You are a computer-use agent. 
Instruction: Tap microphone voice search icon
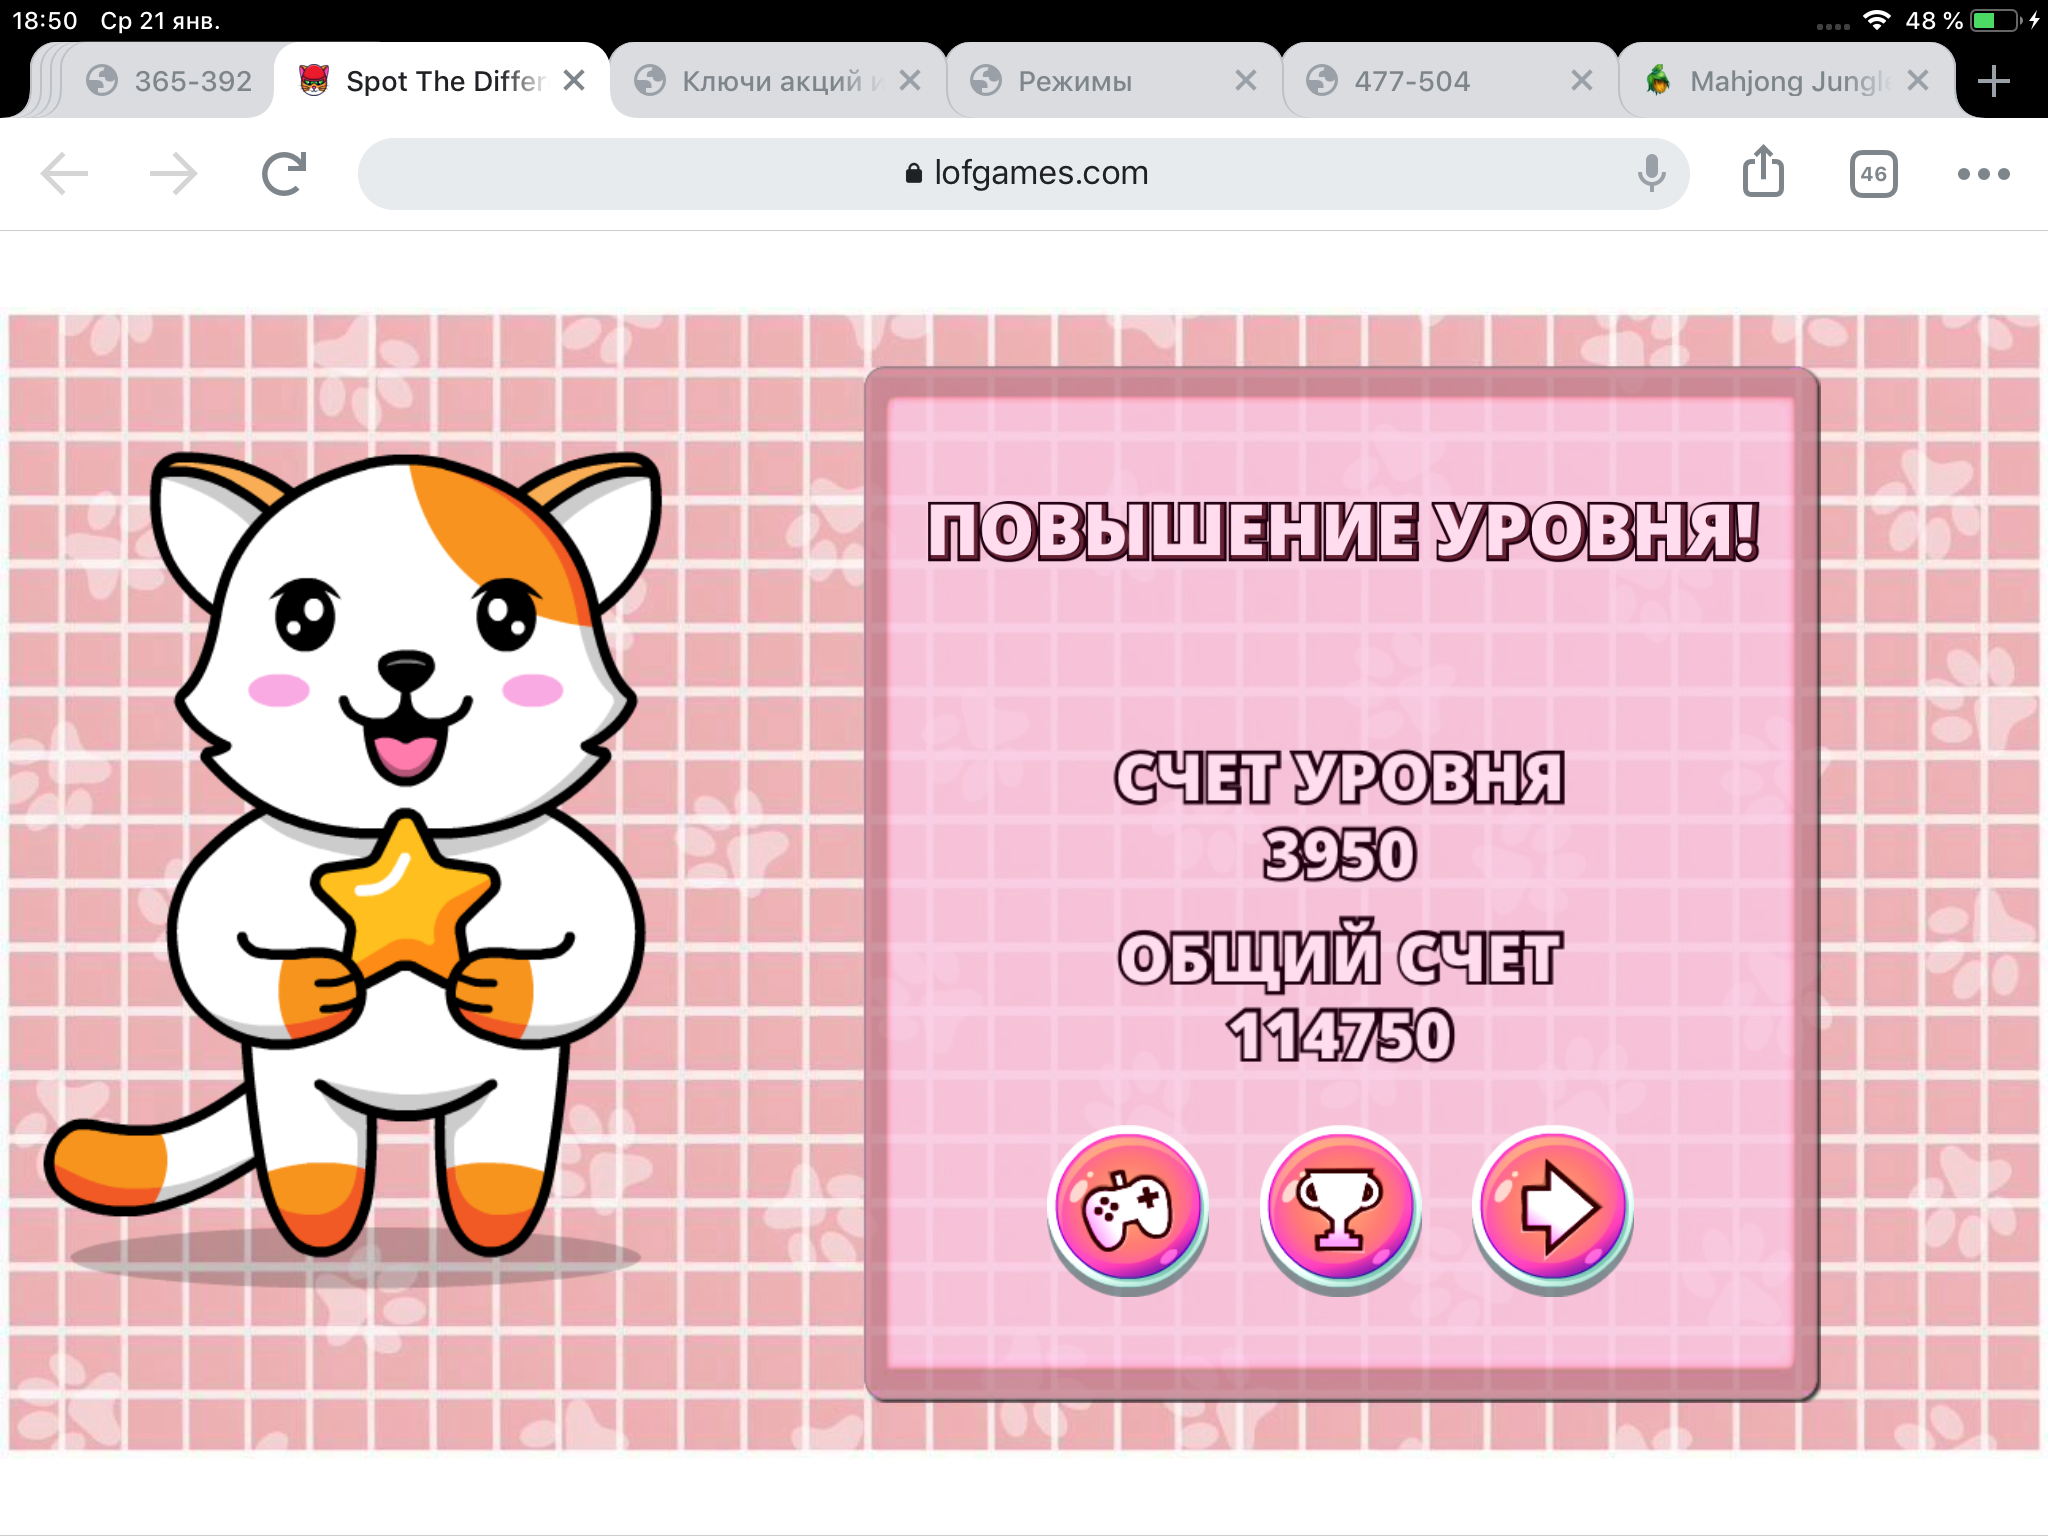tap(1651, 174)
